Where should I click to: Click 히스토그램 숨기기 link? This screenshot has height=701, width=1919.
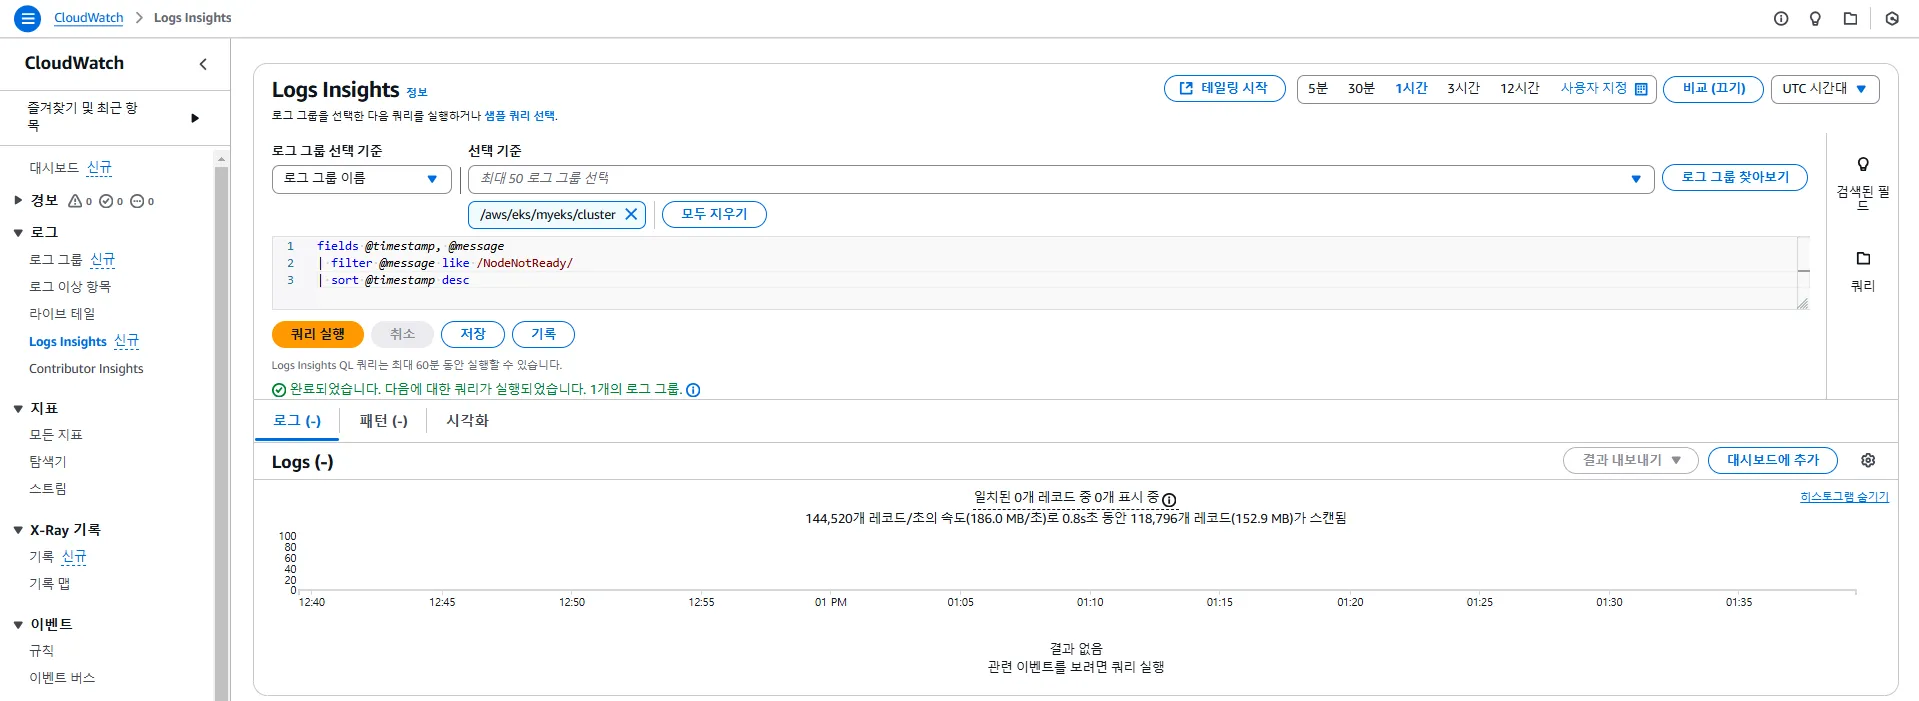[1844, 497]
